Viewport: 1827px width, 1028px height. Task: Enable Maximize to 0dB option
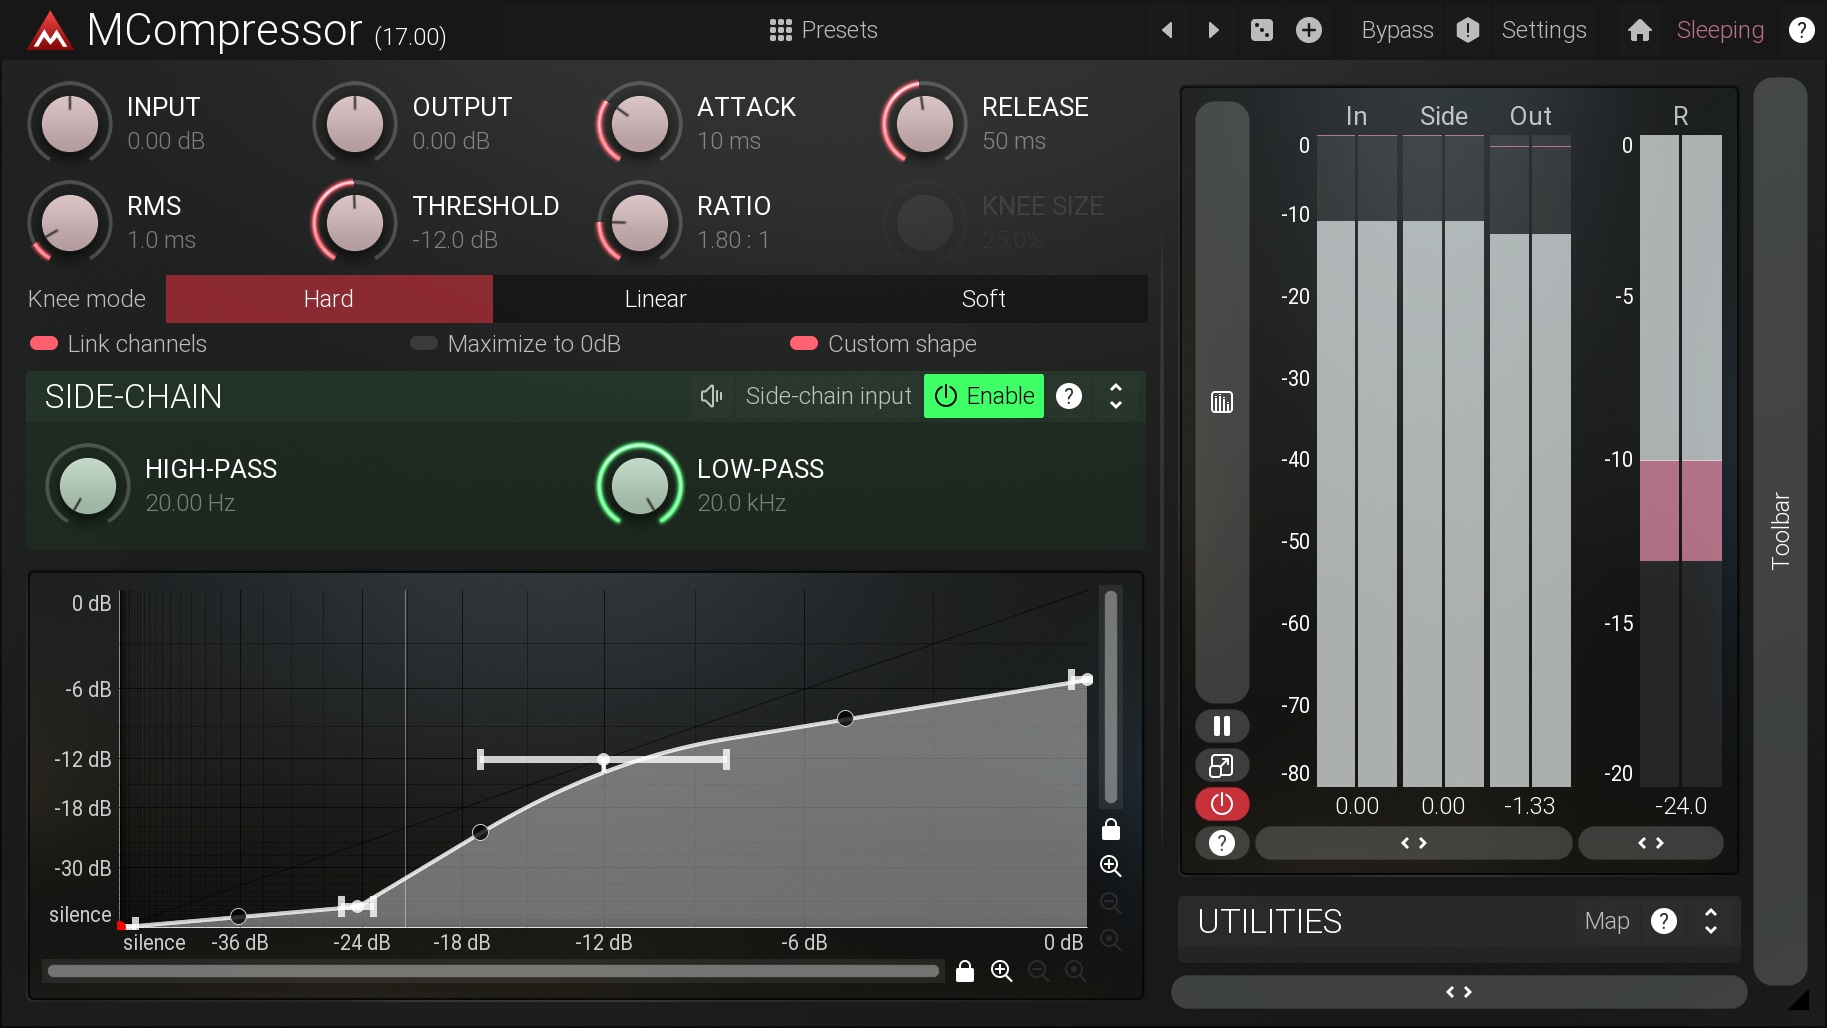pos(424,344)
